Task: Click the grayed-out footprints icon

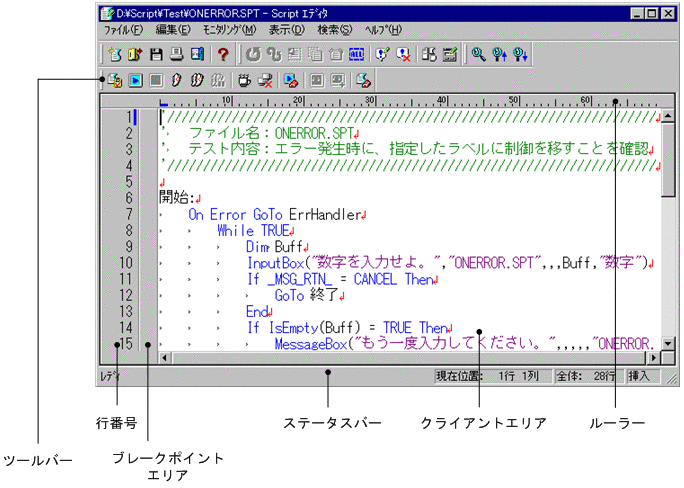Action: pyautogui.click(x=218, y=80)
